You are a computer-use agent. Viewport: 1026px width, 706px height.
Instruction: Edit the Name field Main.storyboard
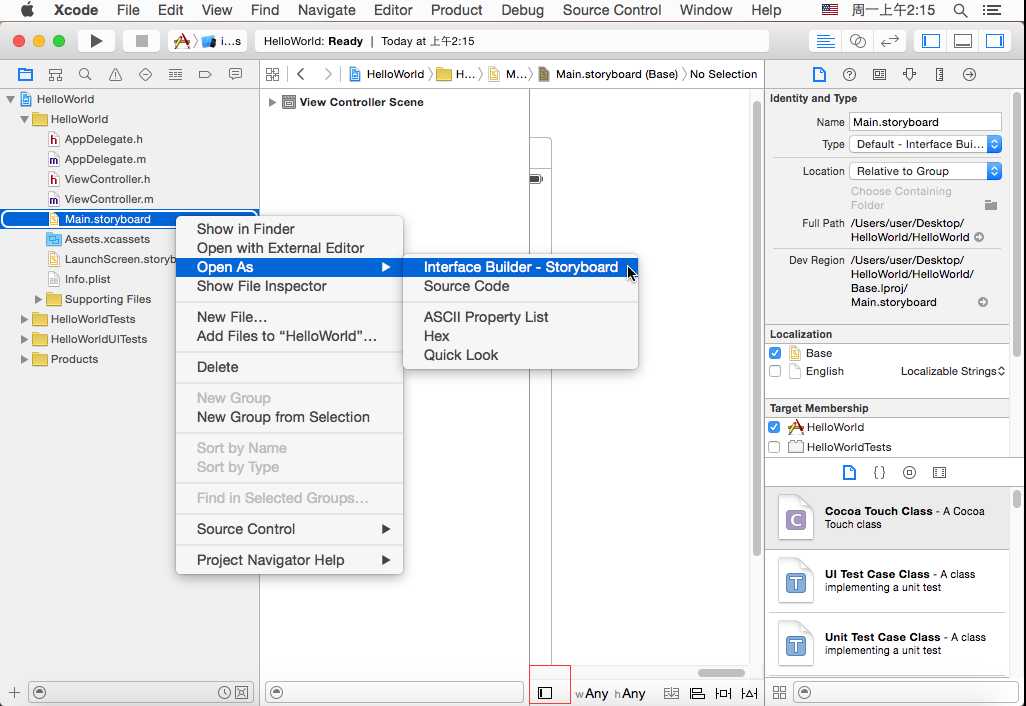point(925,122)
